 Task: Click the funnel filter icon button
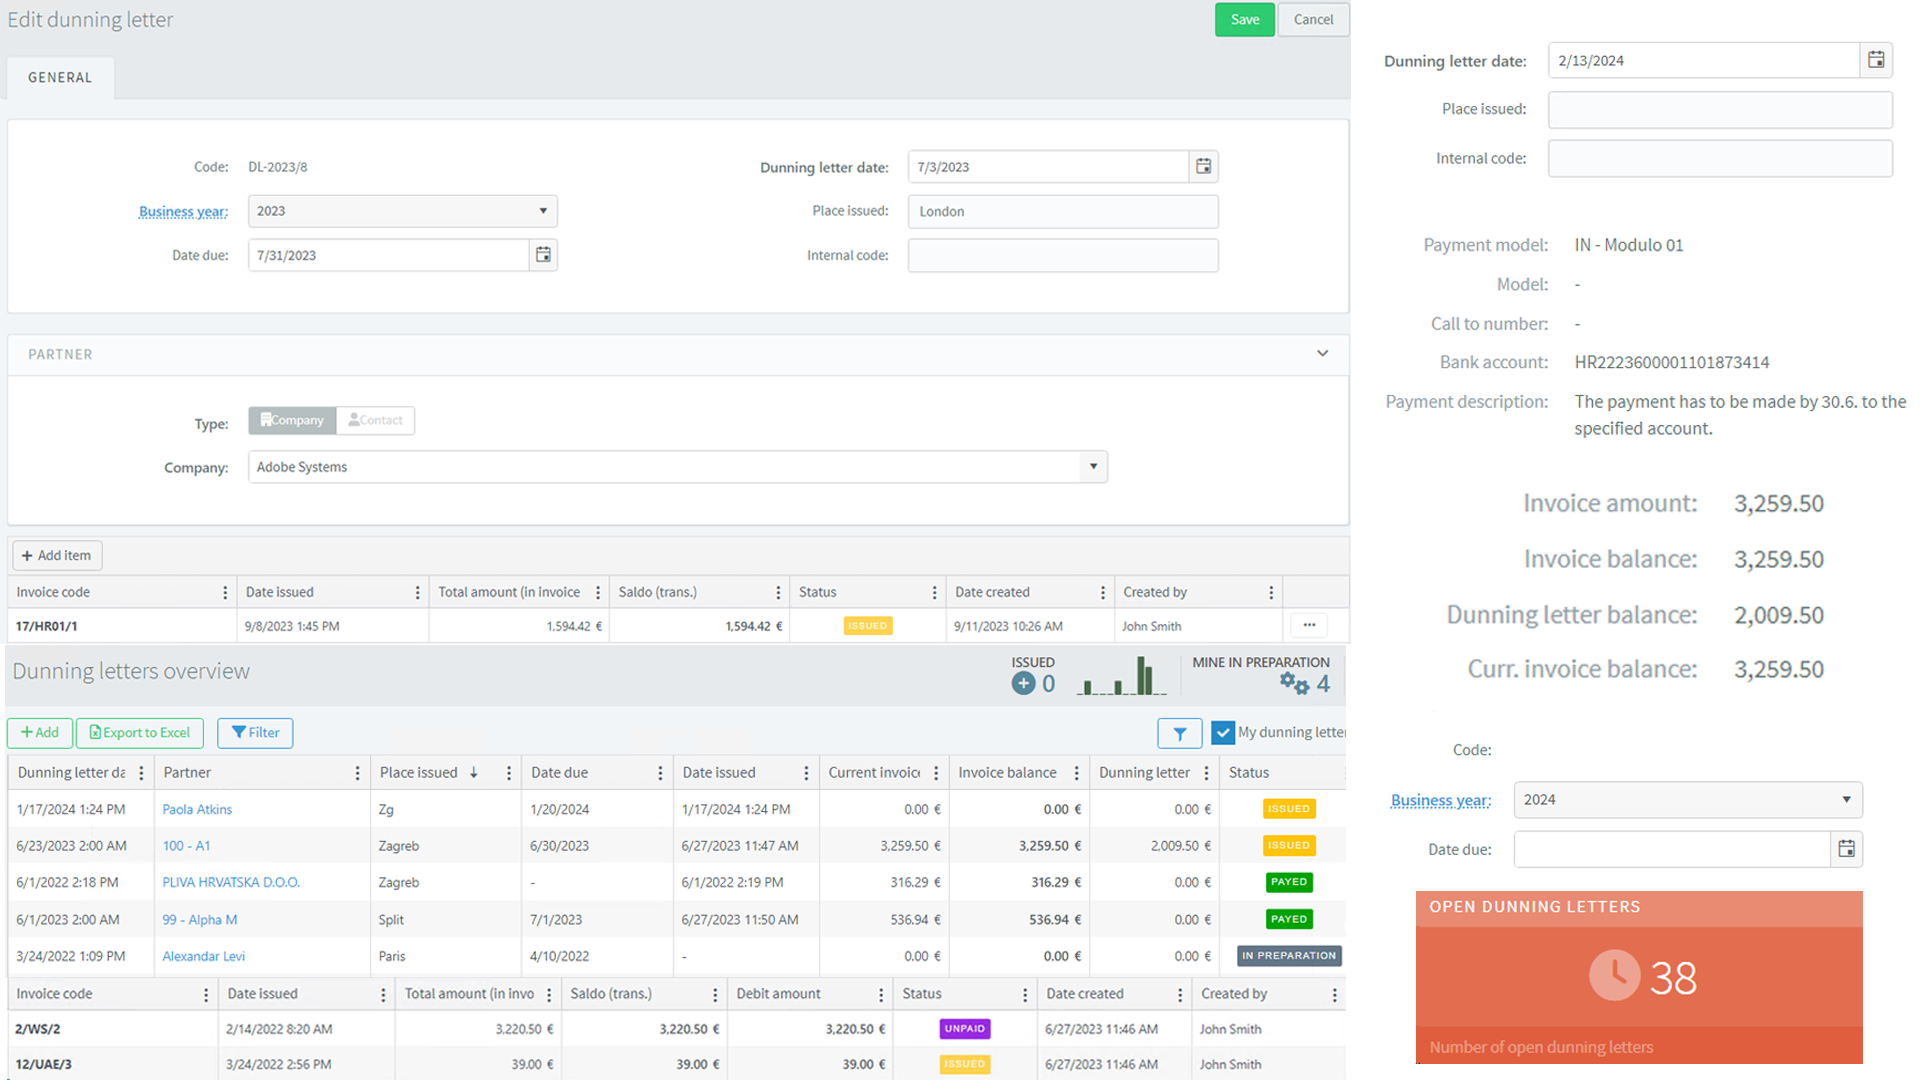click(x=1180, y=734)
